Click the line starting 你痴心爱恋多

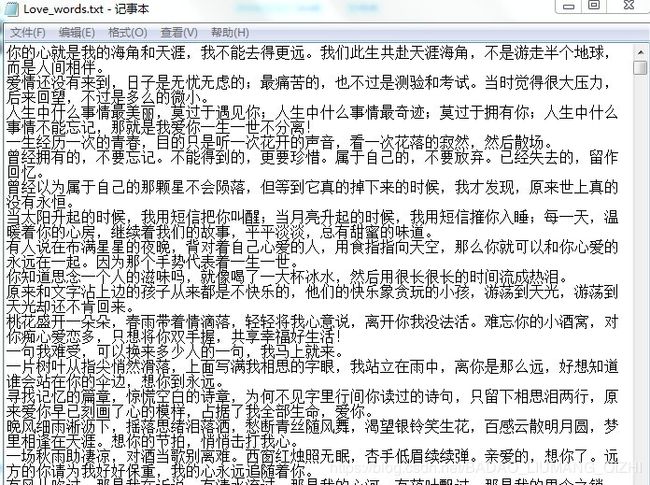174,337
